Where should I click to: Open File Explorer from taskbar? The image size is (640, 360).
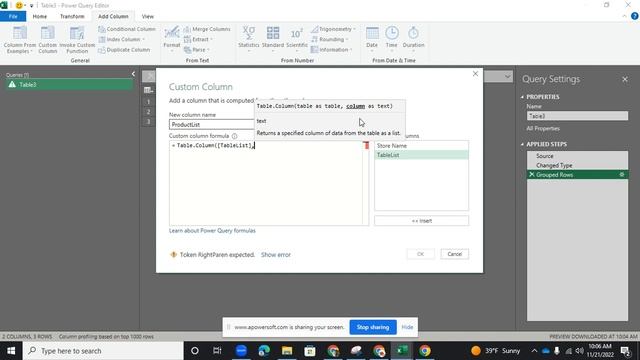(x=287, y=351)
